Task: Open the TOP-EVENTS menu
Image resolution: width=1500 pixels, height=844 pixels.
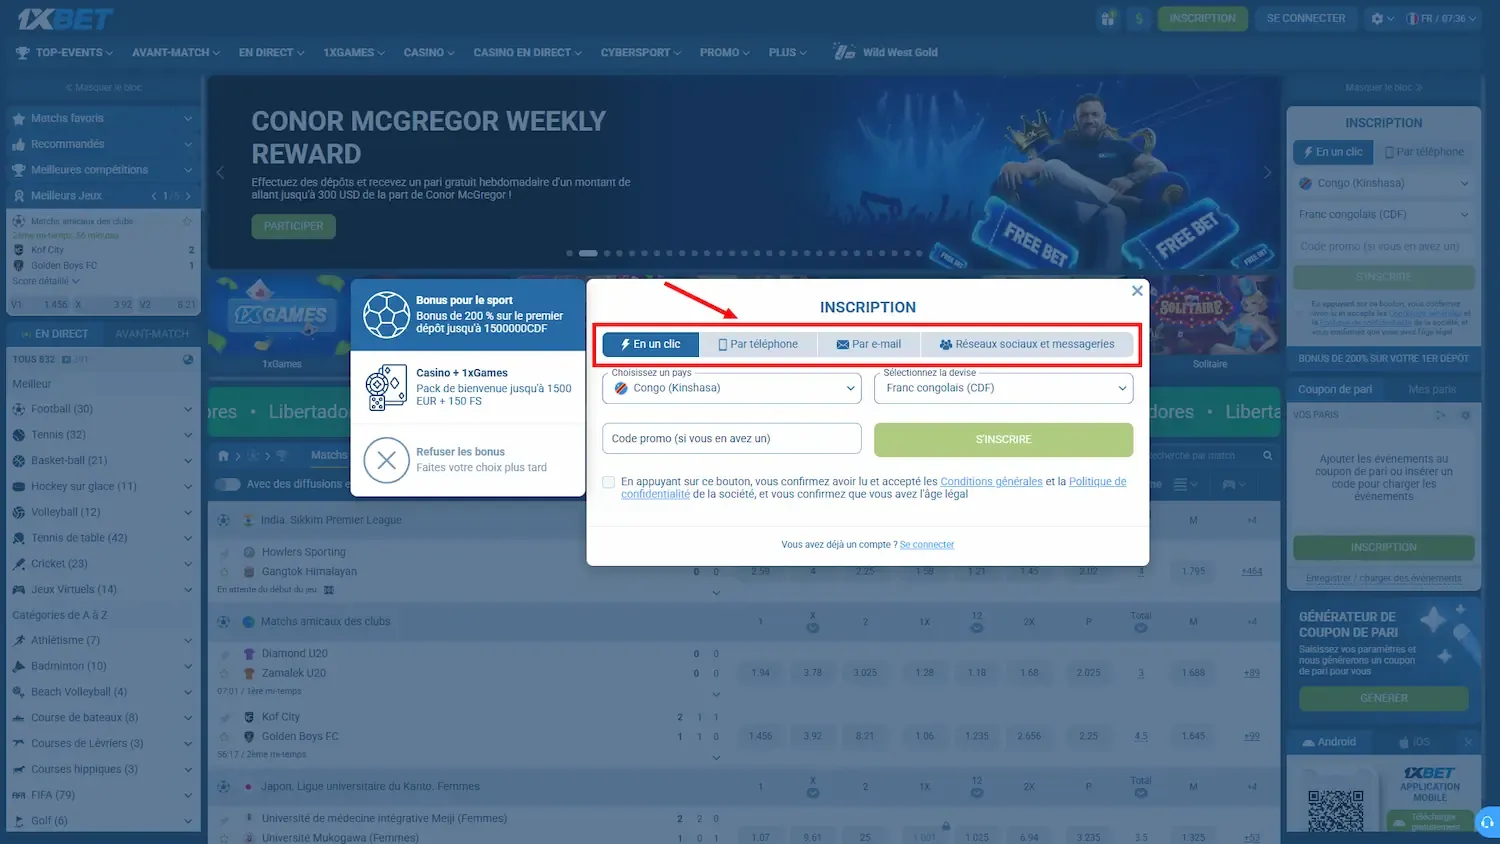Action: (x=65, y=52)
